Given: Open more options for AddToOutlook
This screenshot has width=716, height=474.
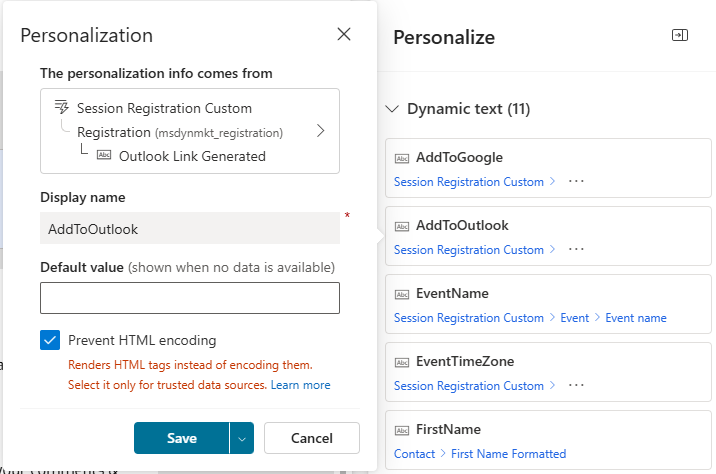Looking at the screenshot, I should pos(575,250).
